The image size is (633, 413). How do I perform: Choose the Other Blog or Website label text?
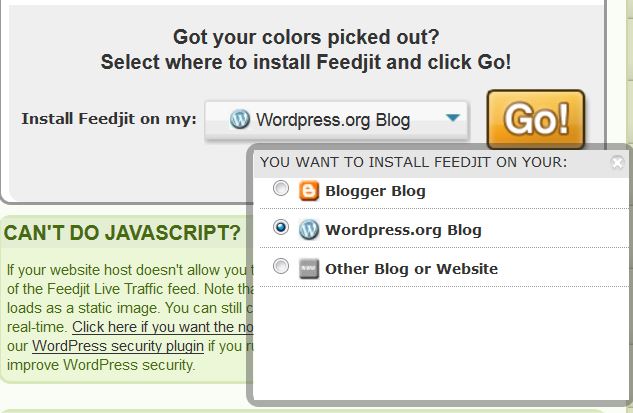point(411,269)
